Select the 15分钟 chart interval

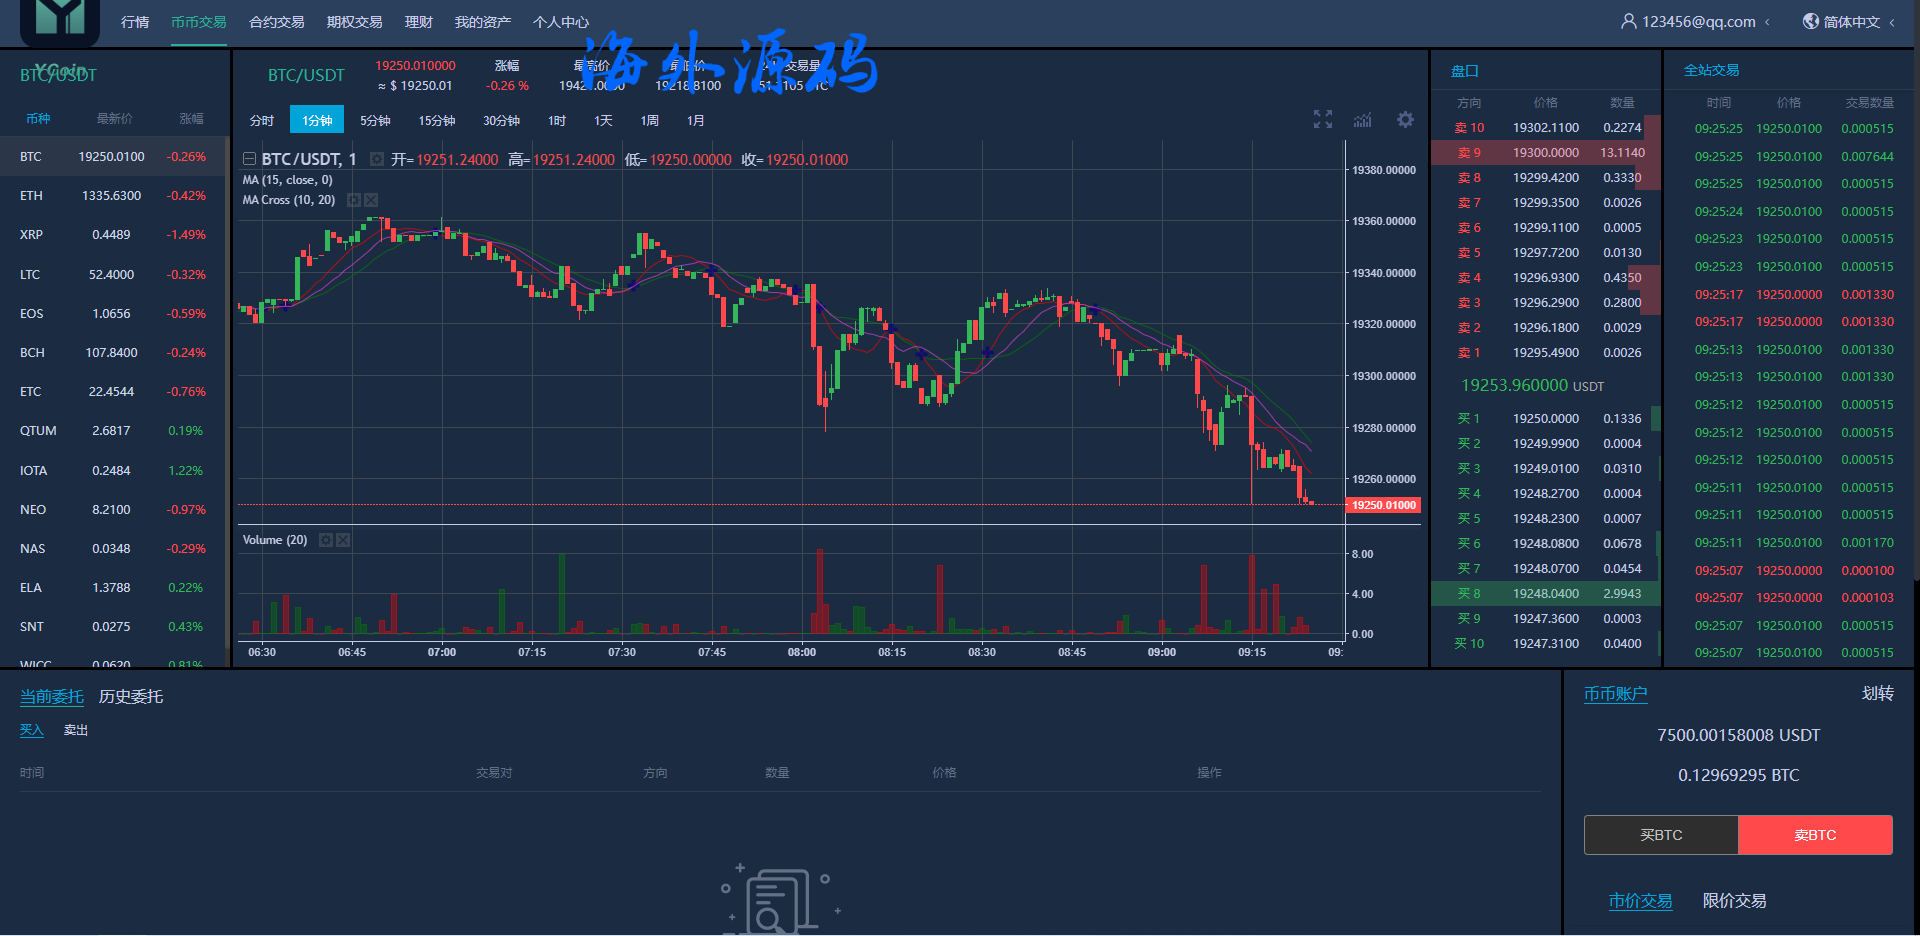[437, 120]
